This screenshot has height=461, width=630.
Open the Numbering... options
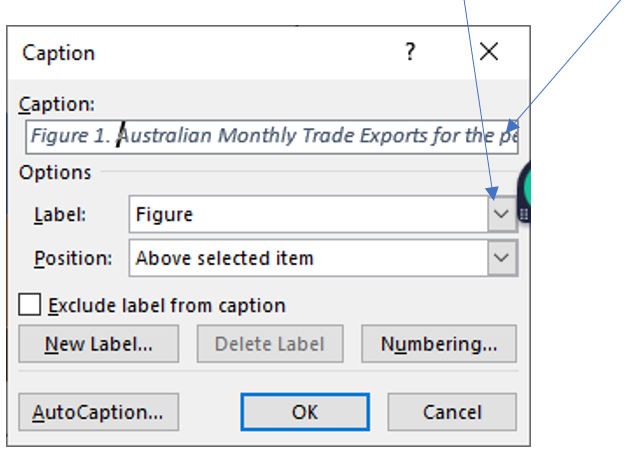click(x=438, y=344)
